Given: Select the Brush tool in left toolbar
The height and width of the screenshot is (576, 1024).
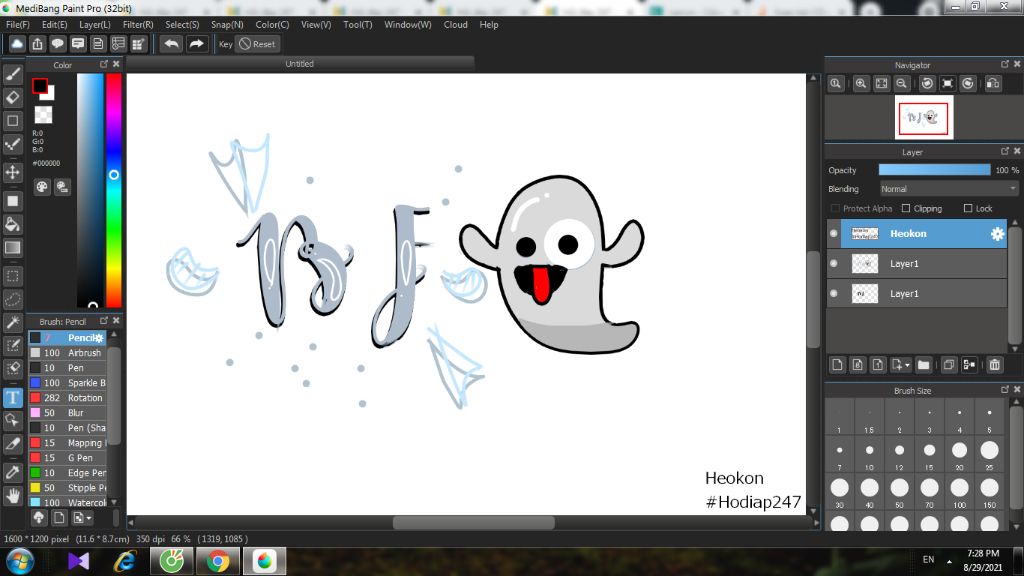Looking at the screenshot, I should click(12, 74).
